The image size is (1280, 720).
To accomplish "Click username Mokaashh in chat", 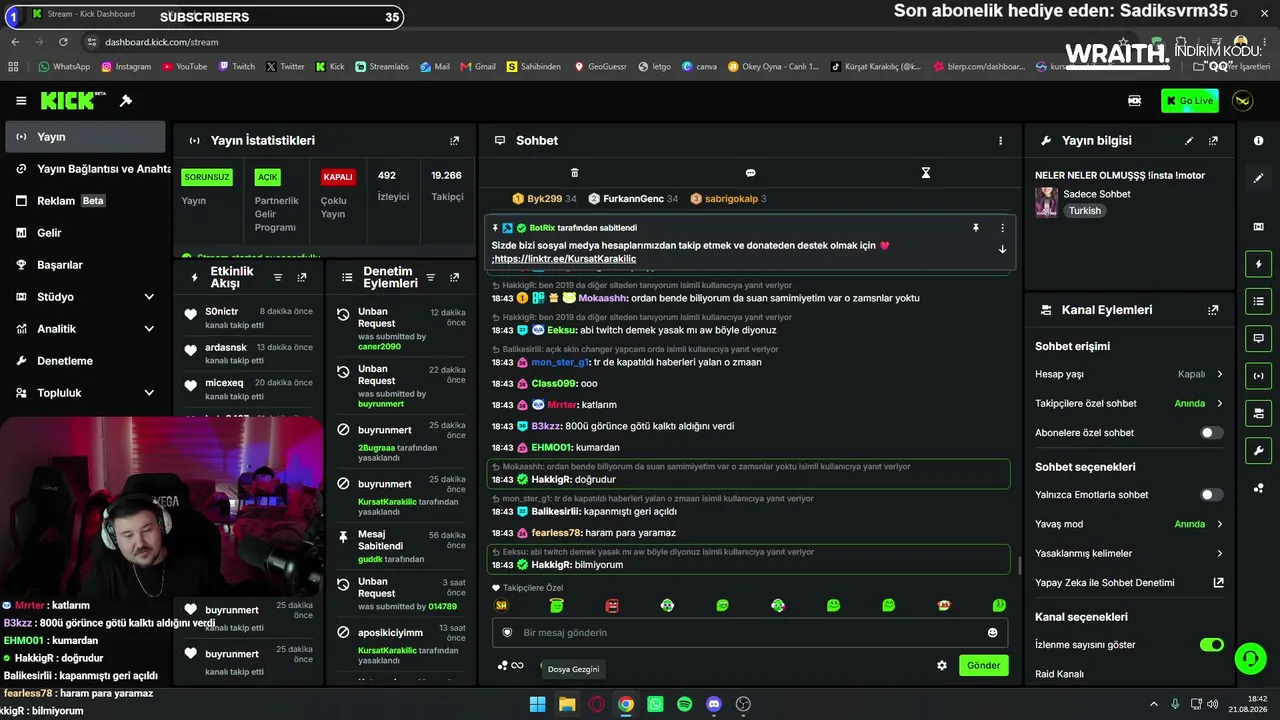I will [x=603, y=298].
